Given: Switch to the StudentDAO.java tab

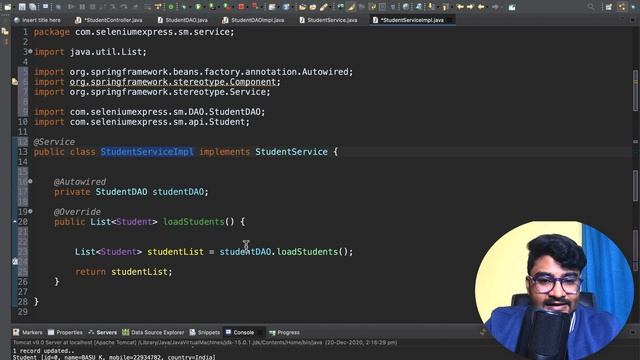Looking at the screenshot, I should coord(182,20).
